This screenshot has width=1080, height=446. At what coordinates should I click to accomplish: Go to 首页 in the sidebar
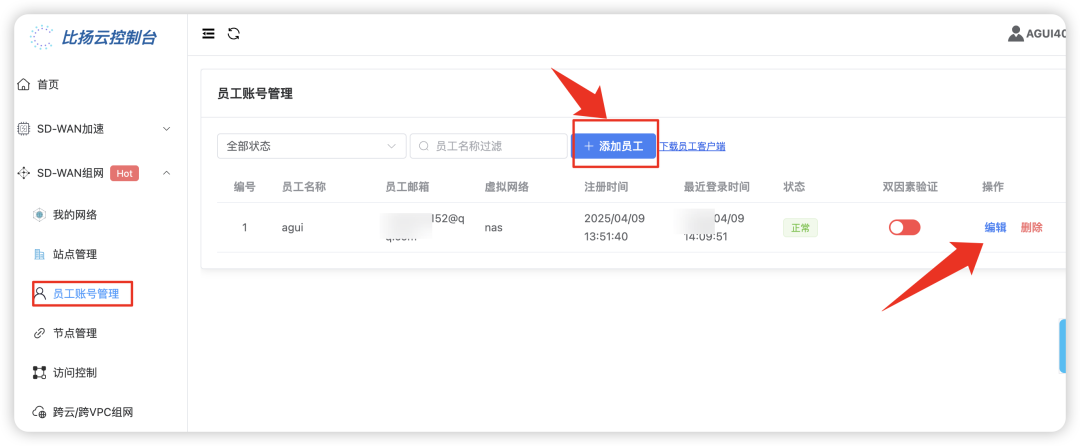click(48, 85)
